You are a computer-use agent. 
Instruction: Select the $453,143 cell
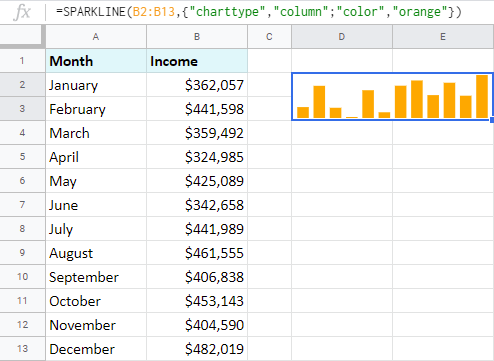point(197,301)
